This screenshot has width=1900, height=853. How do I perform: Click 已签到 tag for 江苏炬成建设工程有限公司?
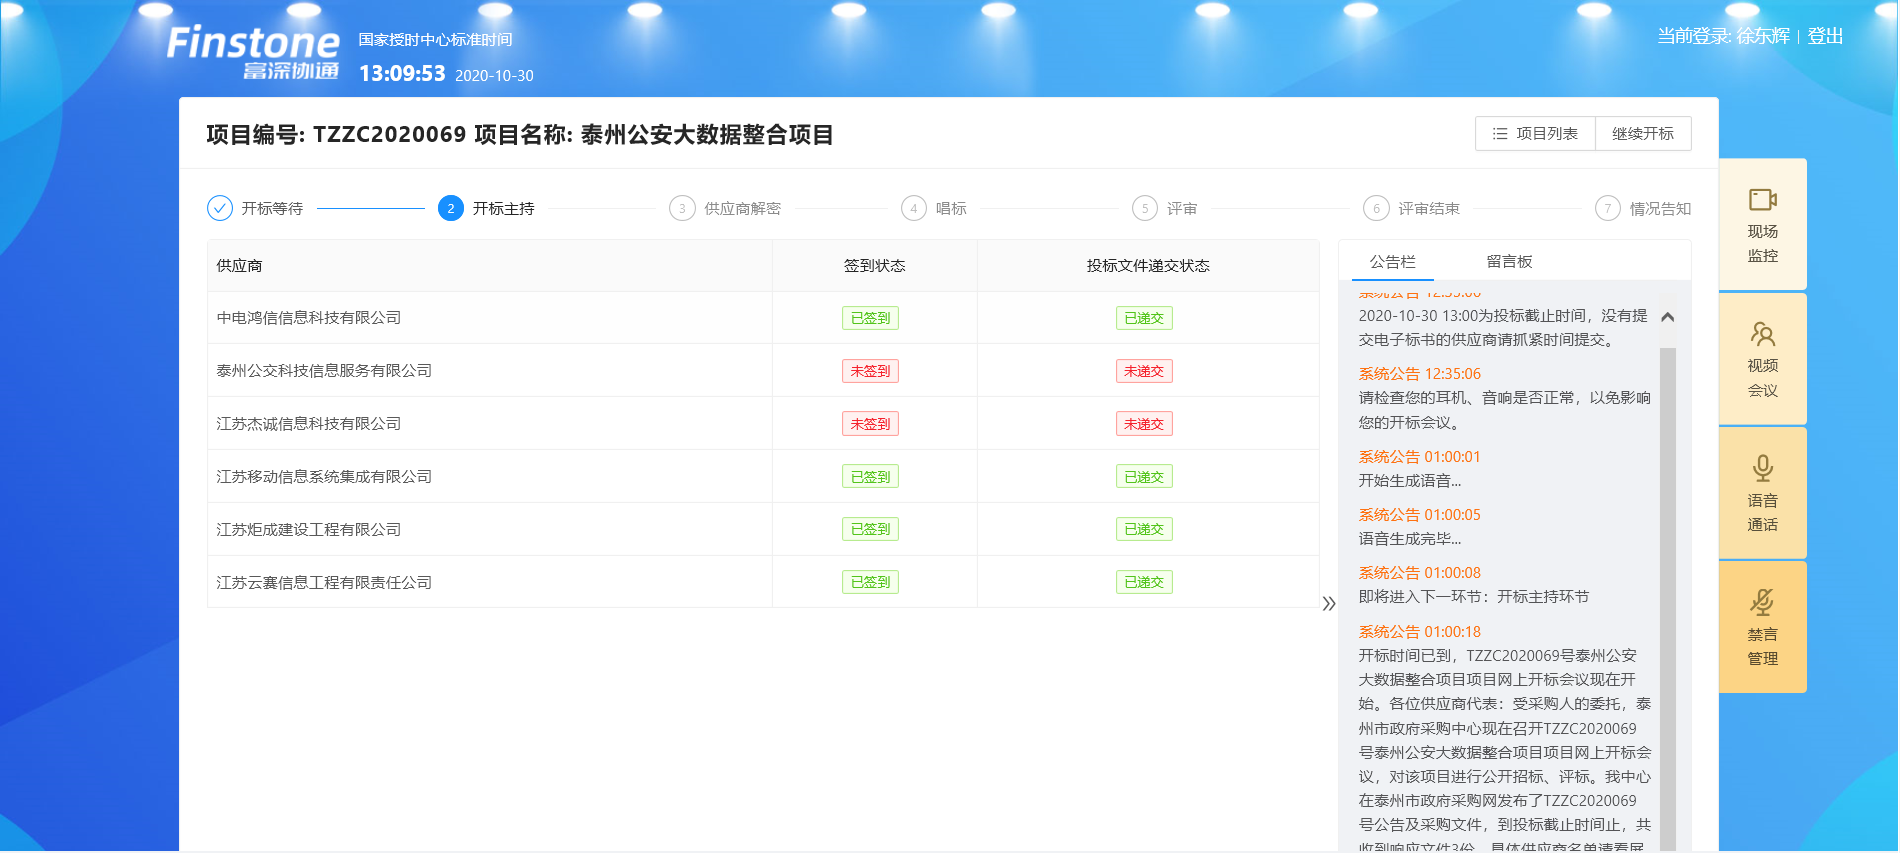pos(870,529)
